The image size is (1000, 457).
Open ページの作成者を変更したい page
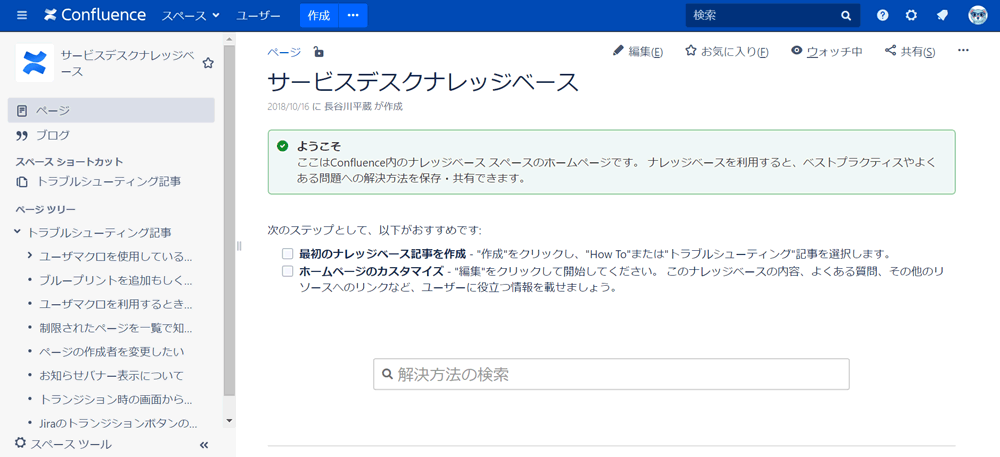112,351
